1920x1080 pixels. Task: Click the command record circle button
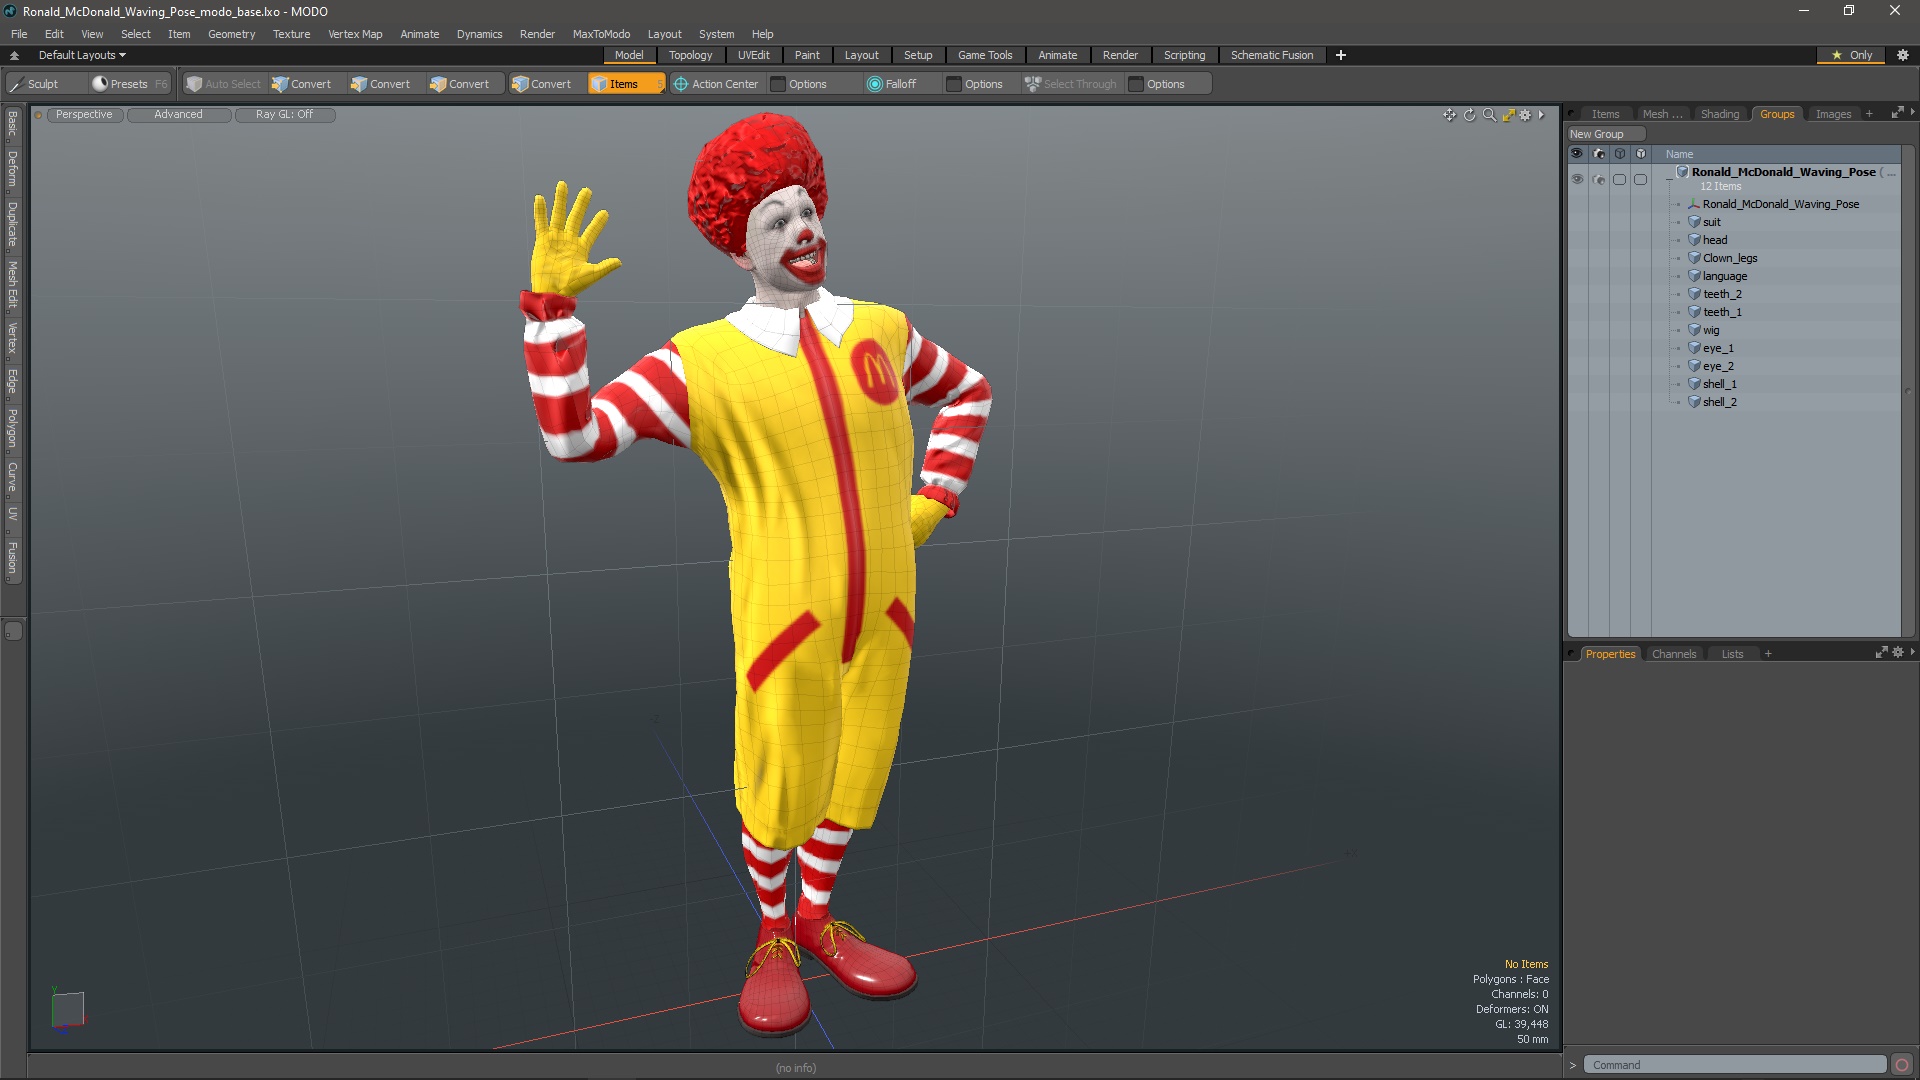(x=1902, y=1065)
